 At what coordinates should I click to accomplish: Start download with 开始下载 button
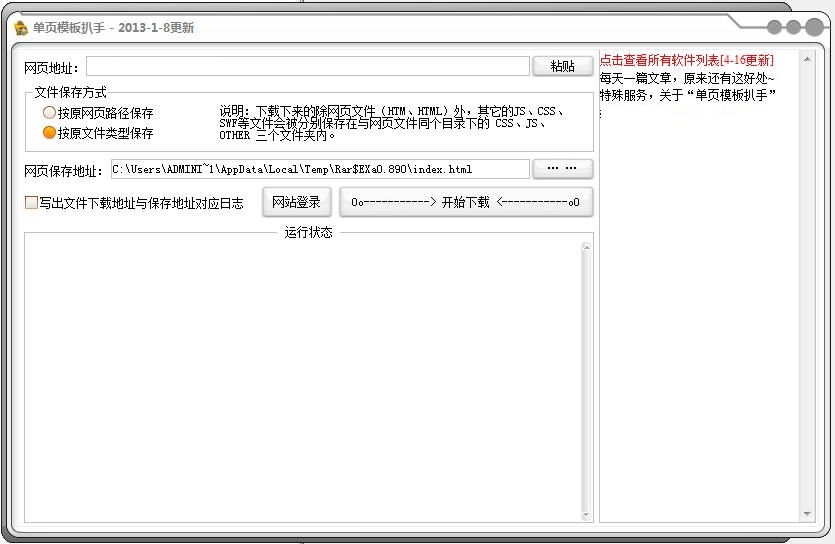pyautogui.click(x=466, y=202)
